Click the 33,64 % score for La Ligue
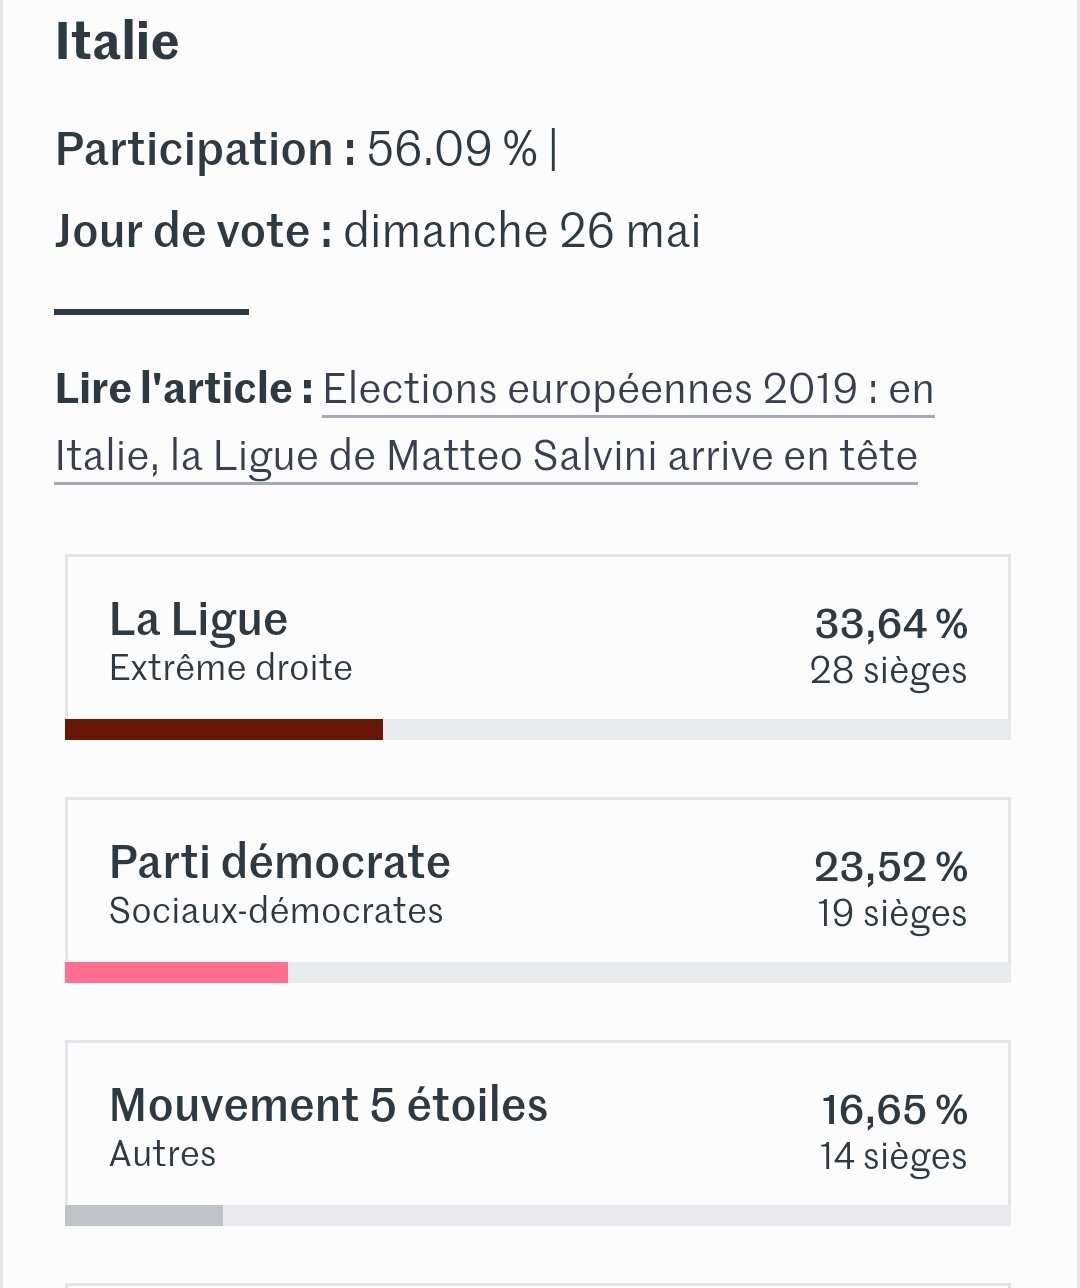The image size is (1080, 1288). click(890, 624)
